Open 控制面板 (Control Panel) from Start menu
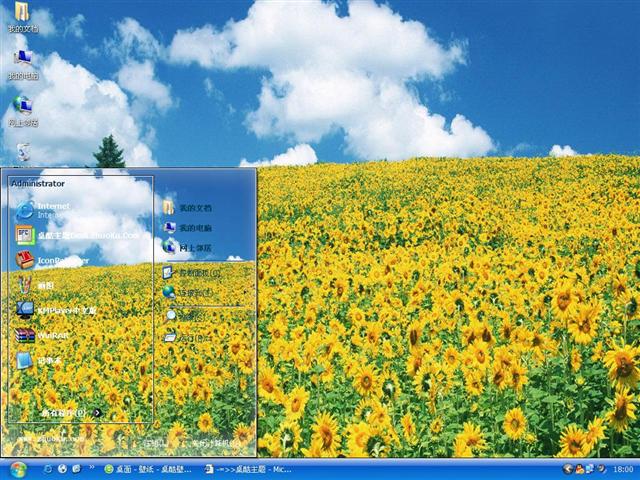This screenshot has height=480, width=640. coord(191,272)
